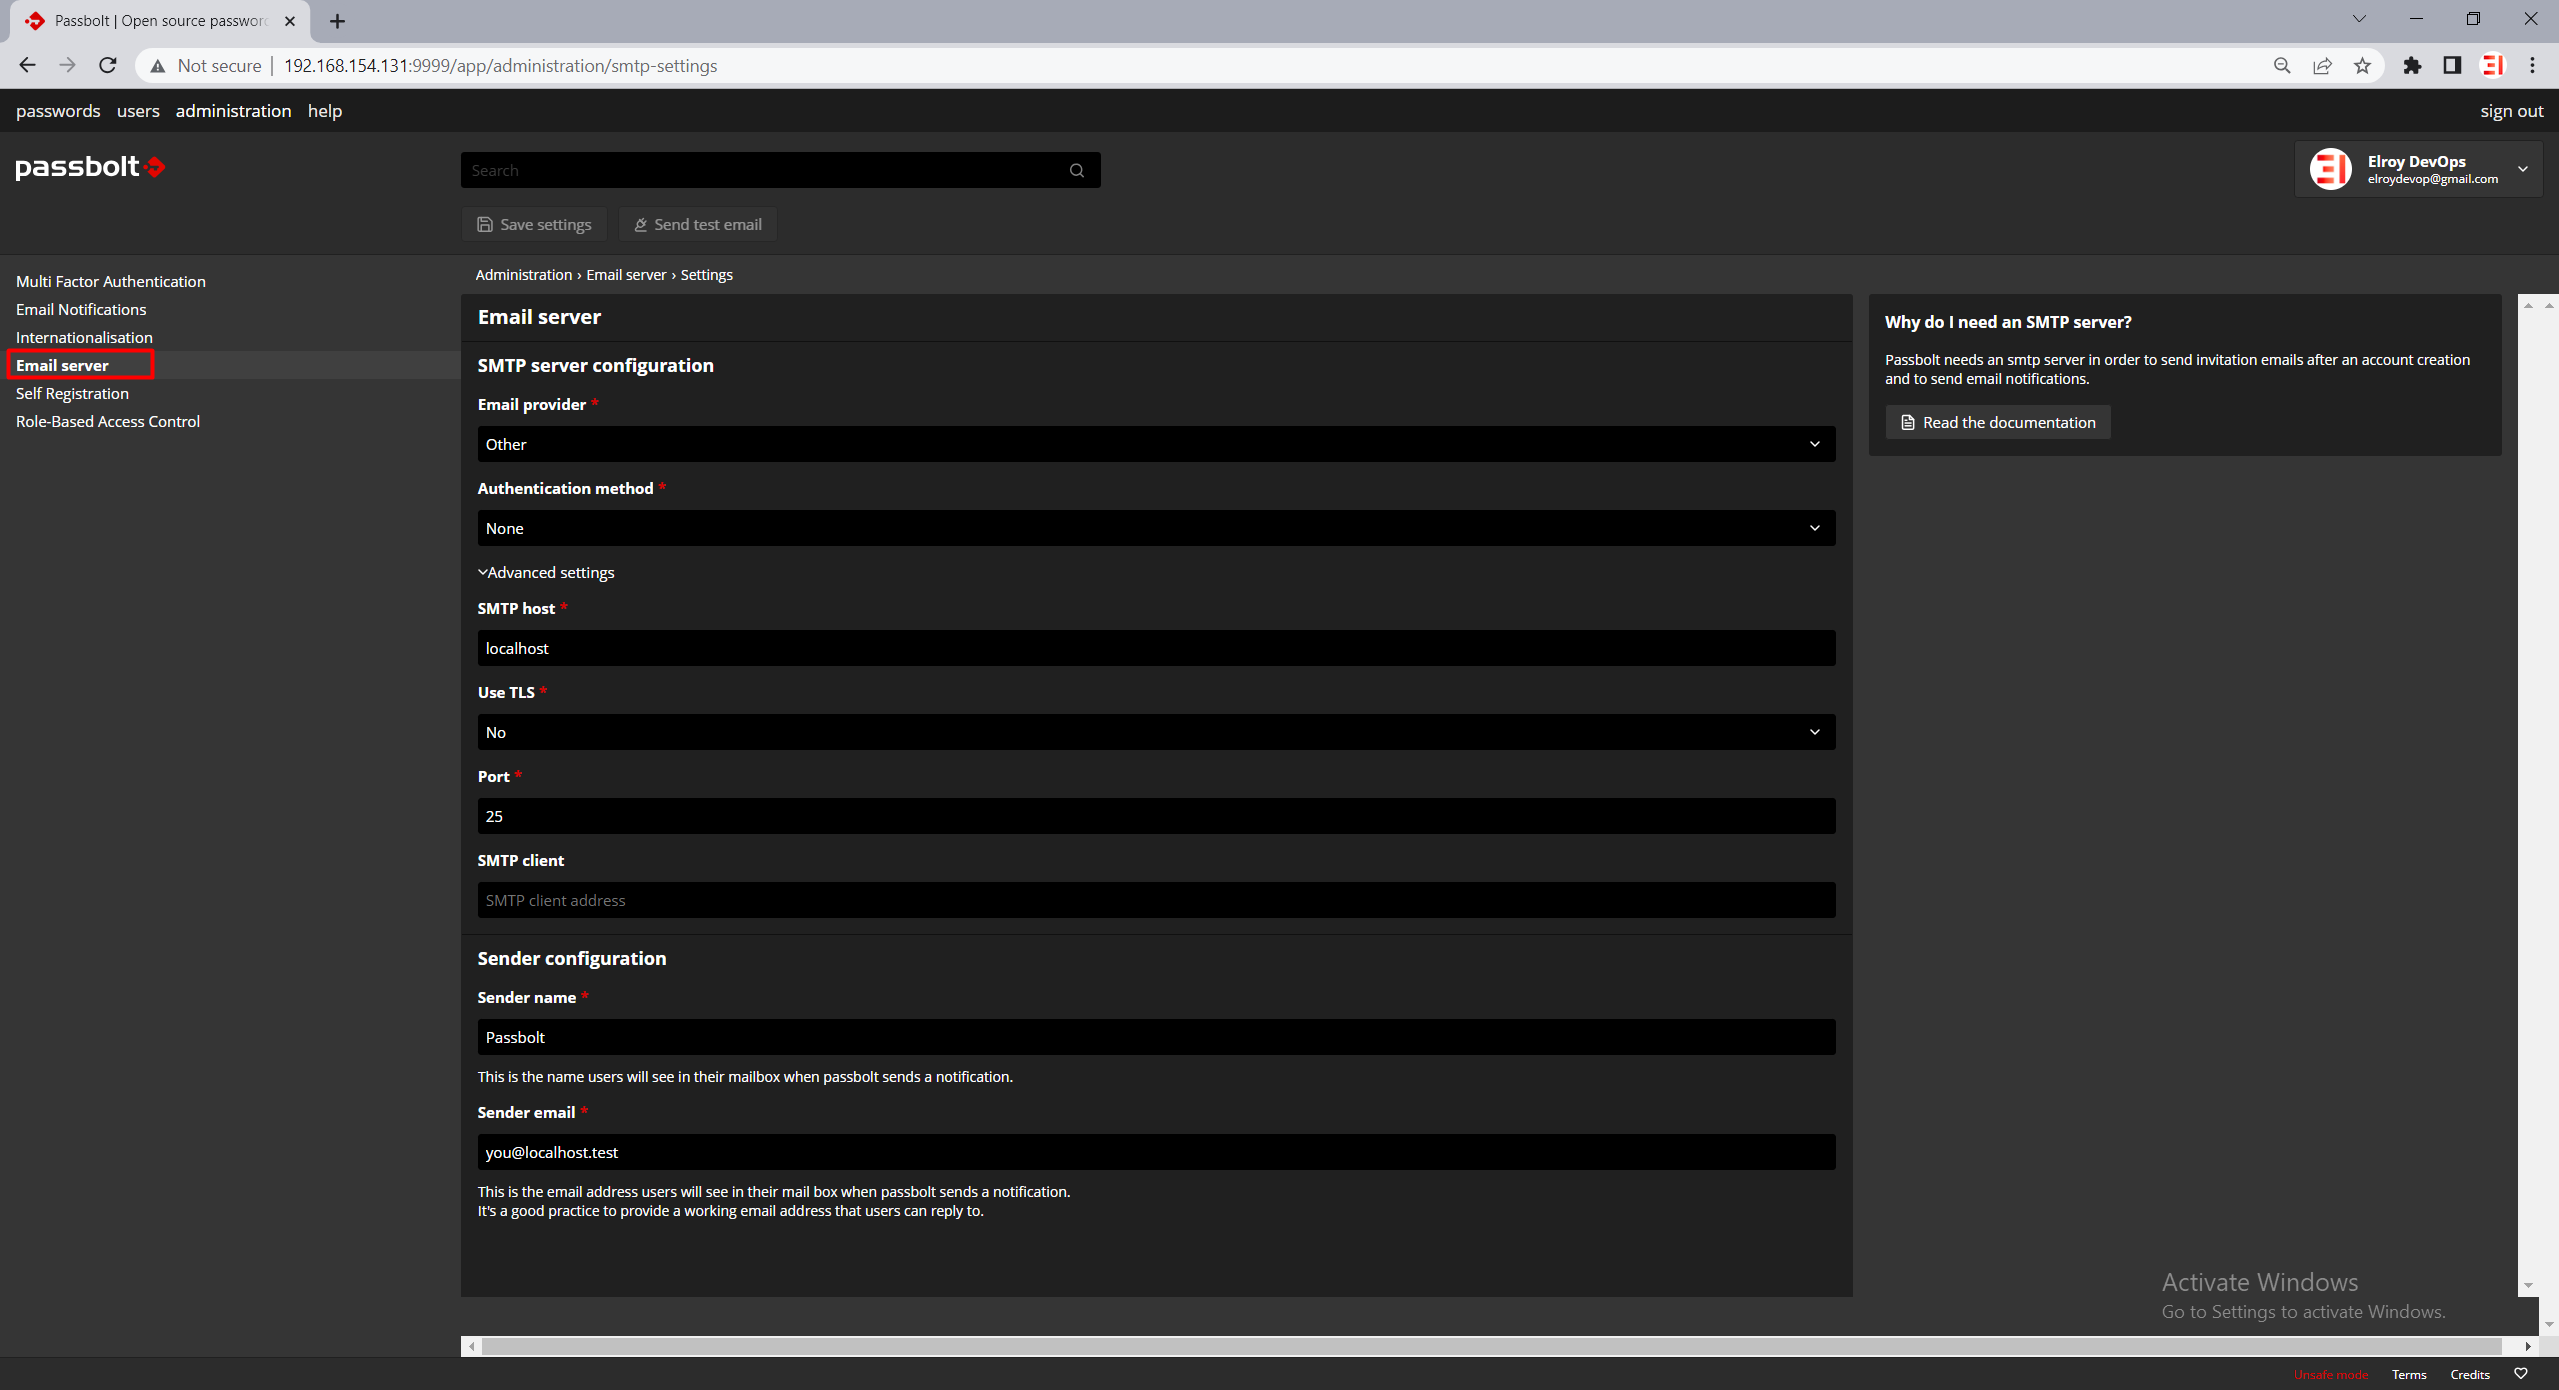The image size is (2559, 1390).
Task: Open a new browser tab
Action: pos(338,21)
